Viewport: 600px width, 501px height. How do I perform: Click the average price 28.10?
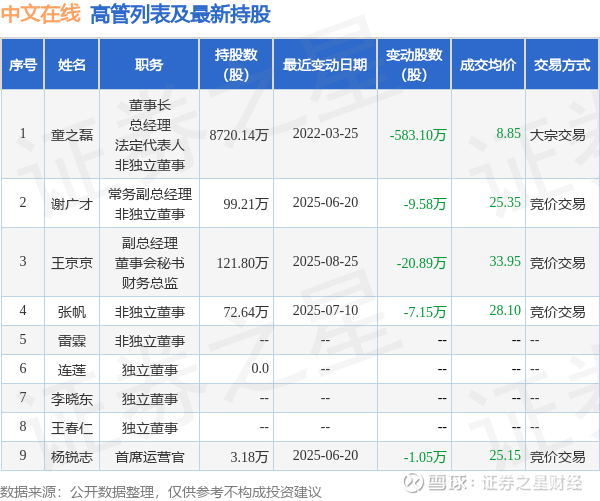[x=505, y=310]
